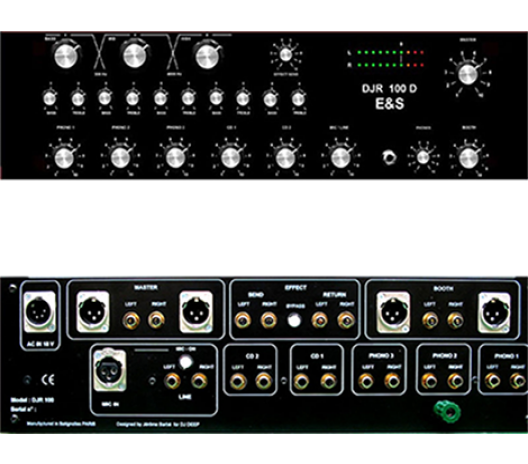Adjust the Bass EQ knob above Phono 1

[50, 98]
